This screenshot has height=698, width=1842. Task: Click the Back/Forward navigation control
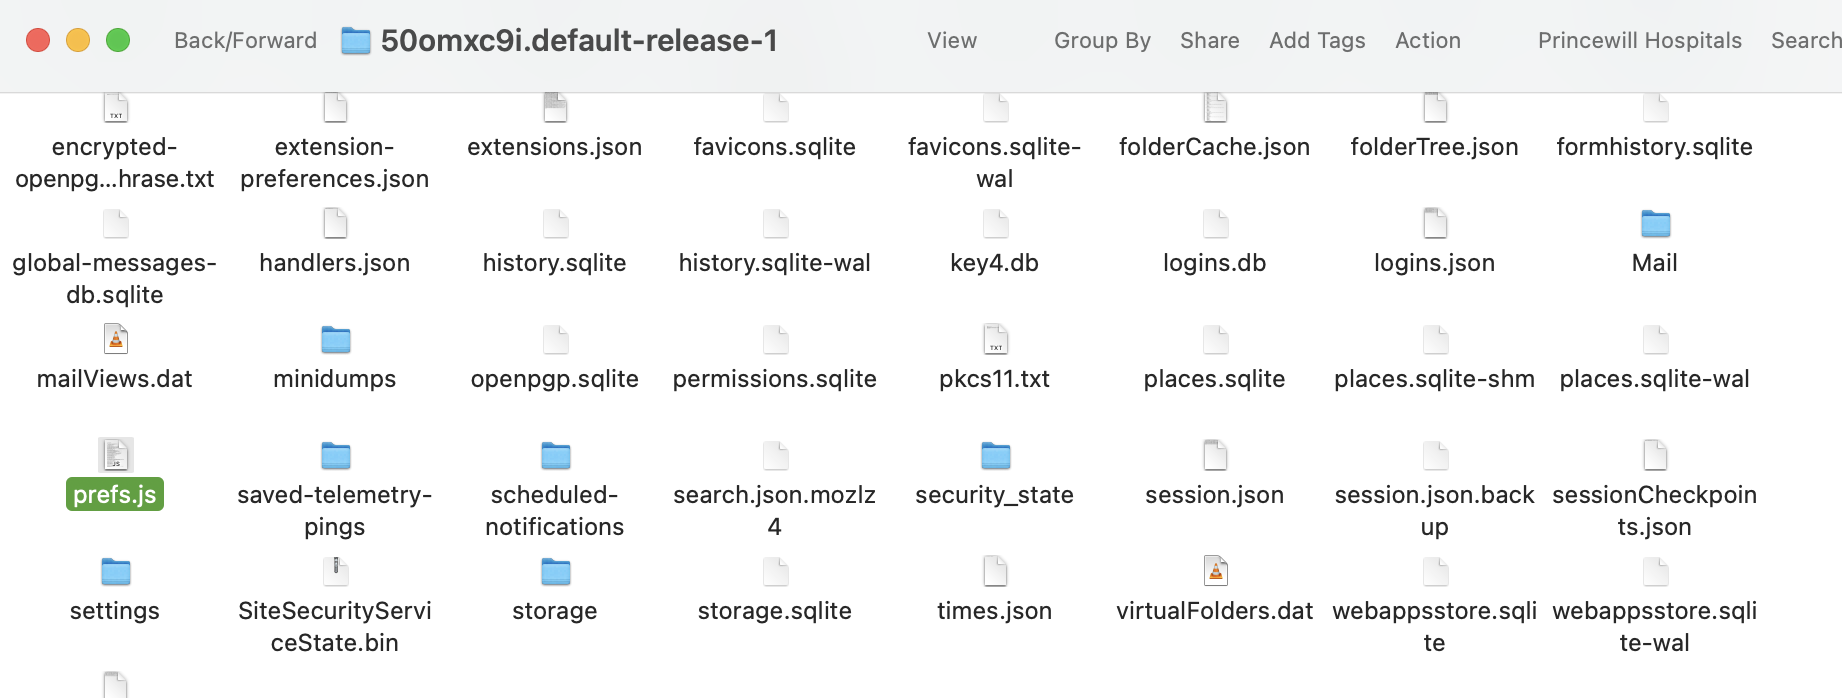pos(245,41)
